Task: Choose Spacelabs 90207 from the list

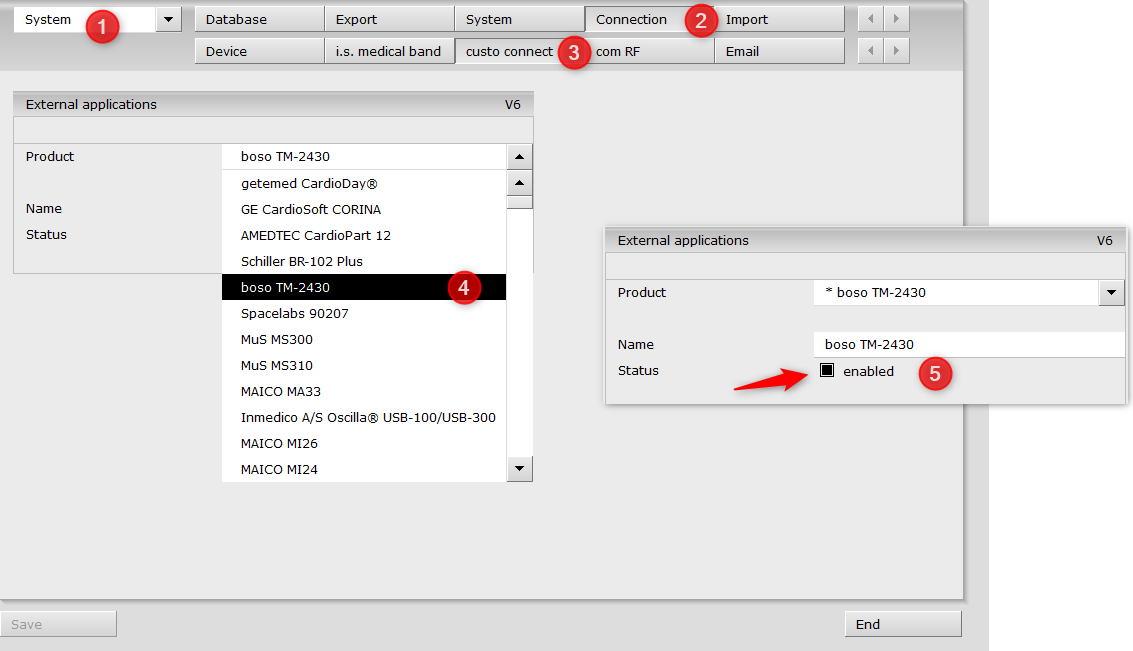Action: (363, 314)
